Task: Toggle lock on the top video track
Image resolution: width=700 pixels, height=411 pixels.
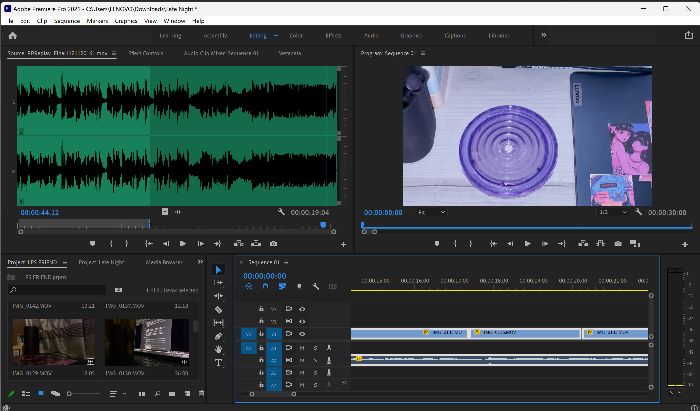Action: click(x=261, y=309)
